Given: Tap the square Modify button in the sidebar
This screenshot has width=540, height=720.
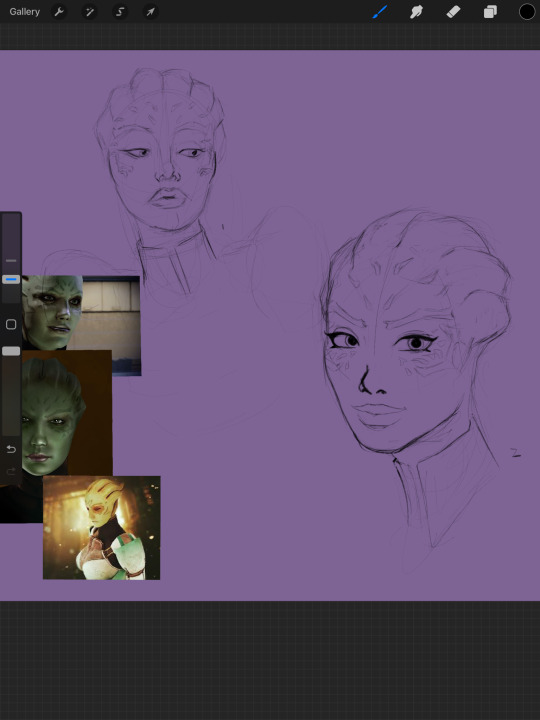Looking at the screenshot, I should point(11,325).
